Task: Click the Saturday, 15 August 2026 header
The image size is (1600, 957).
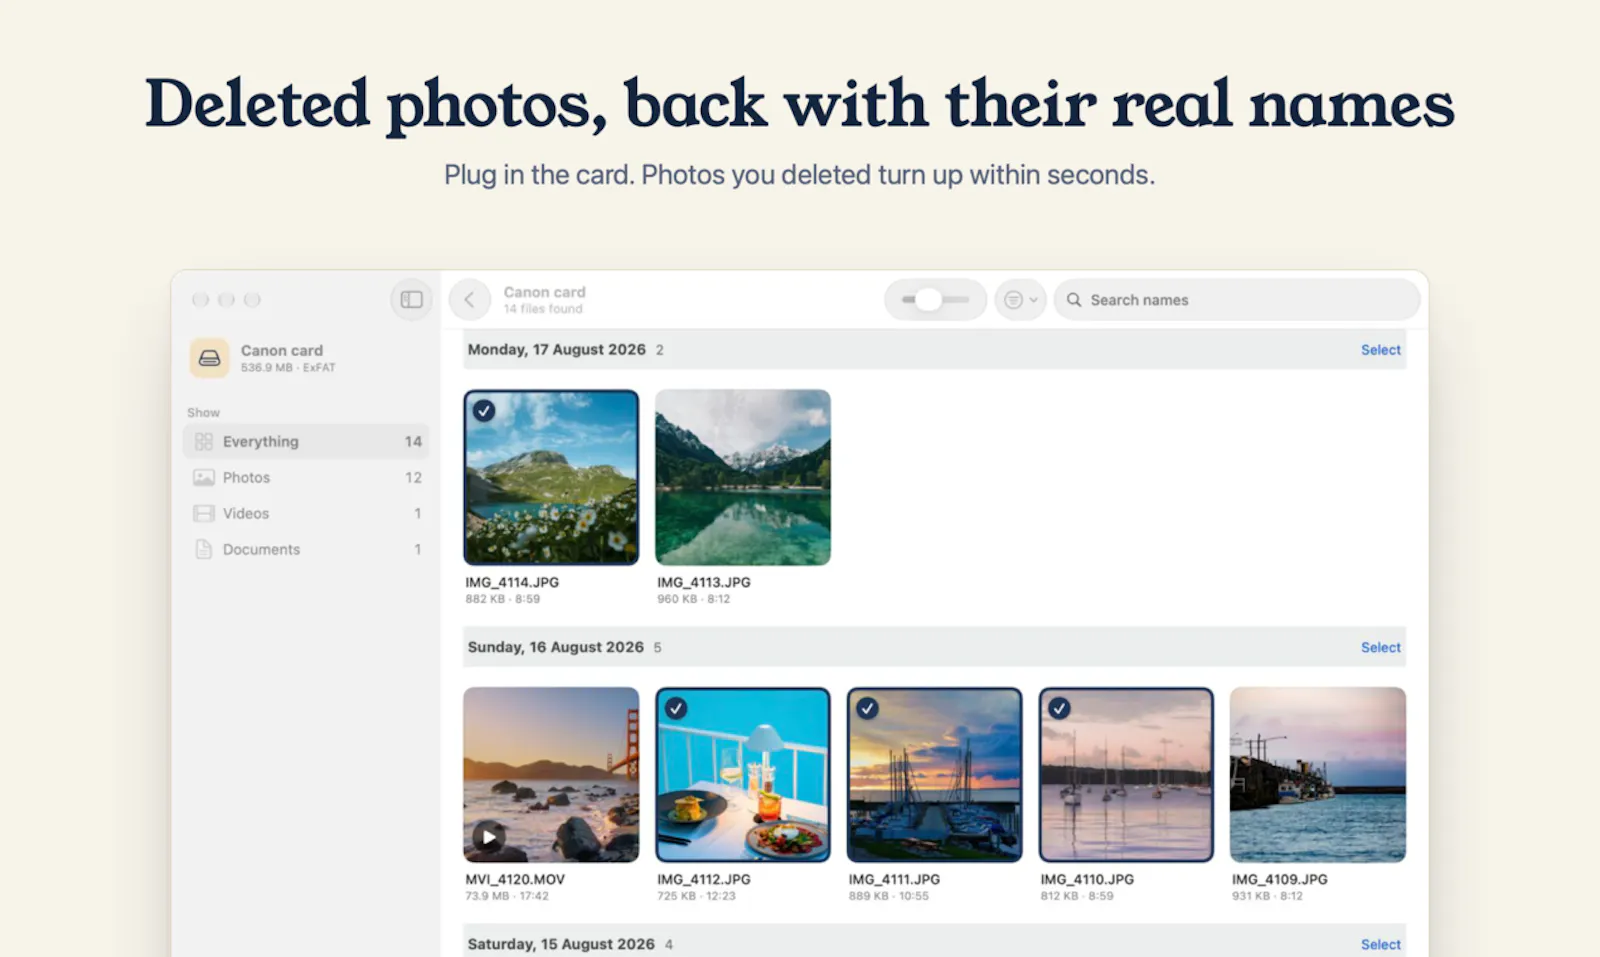Action: tap(561, 944)
